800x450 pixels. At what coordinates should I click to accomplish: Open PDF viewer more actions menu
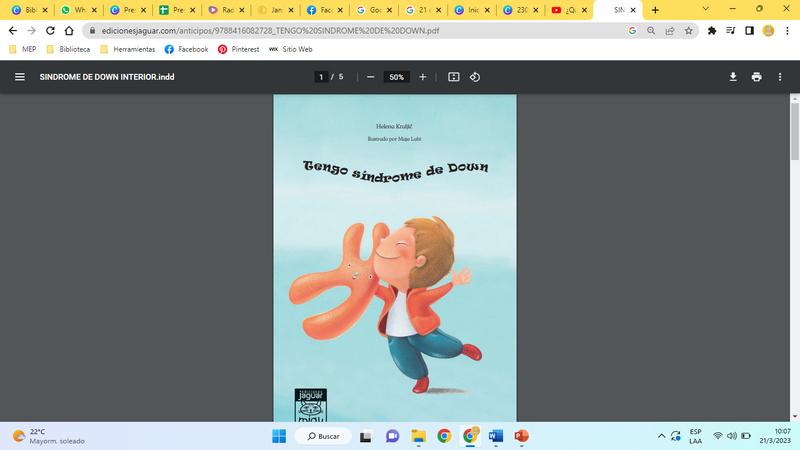pos(780,77)
